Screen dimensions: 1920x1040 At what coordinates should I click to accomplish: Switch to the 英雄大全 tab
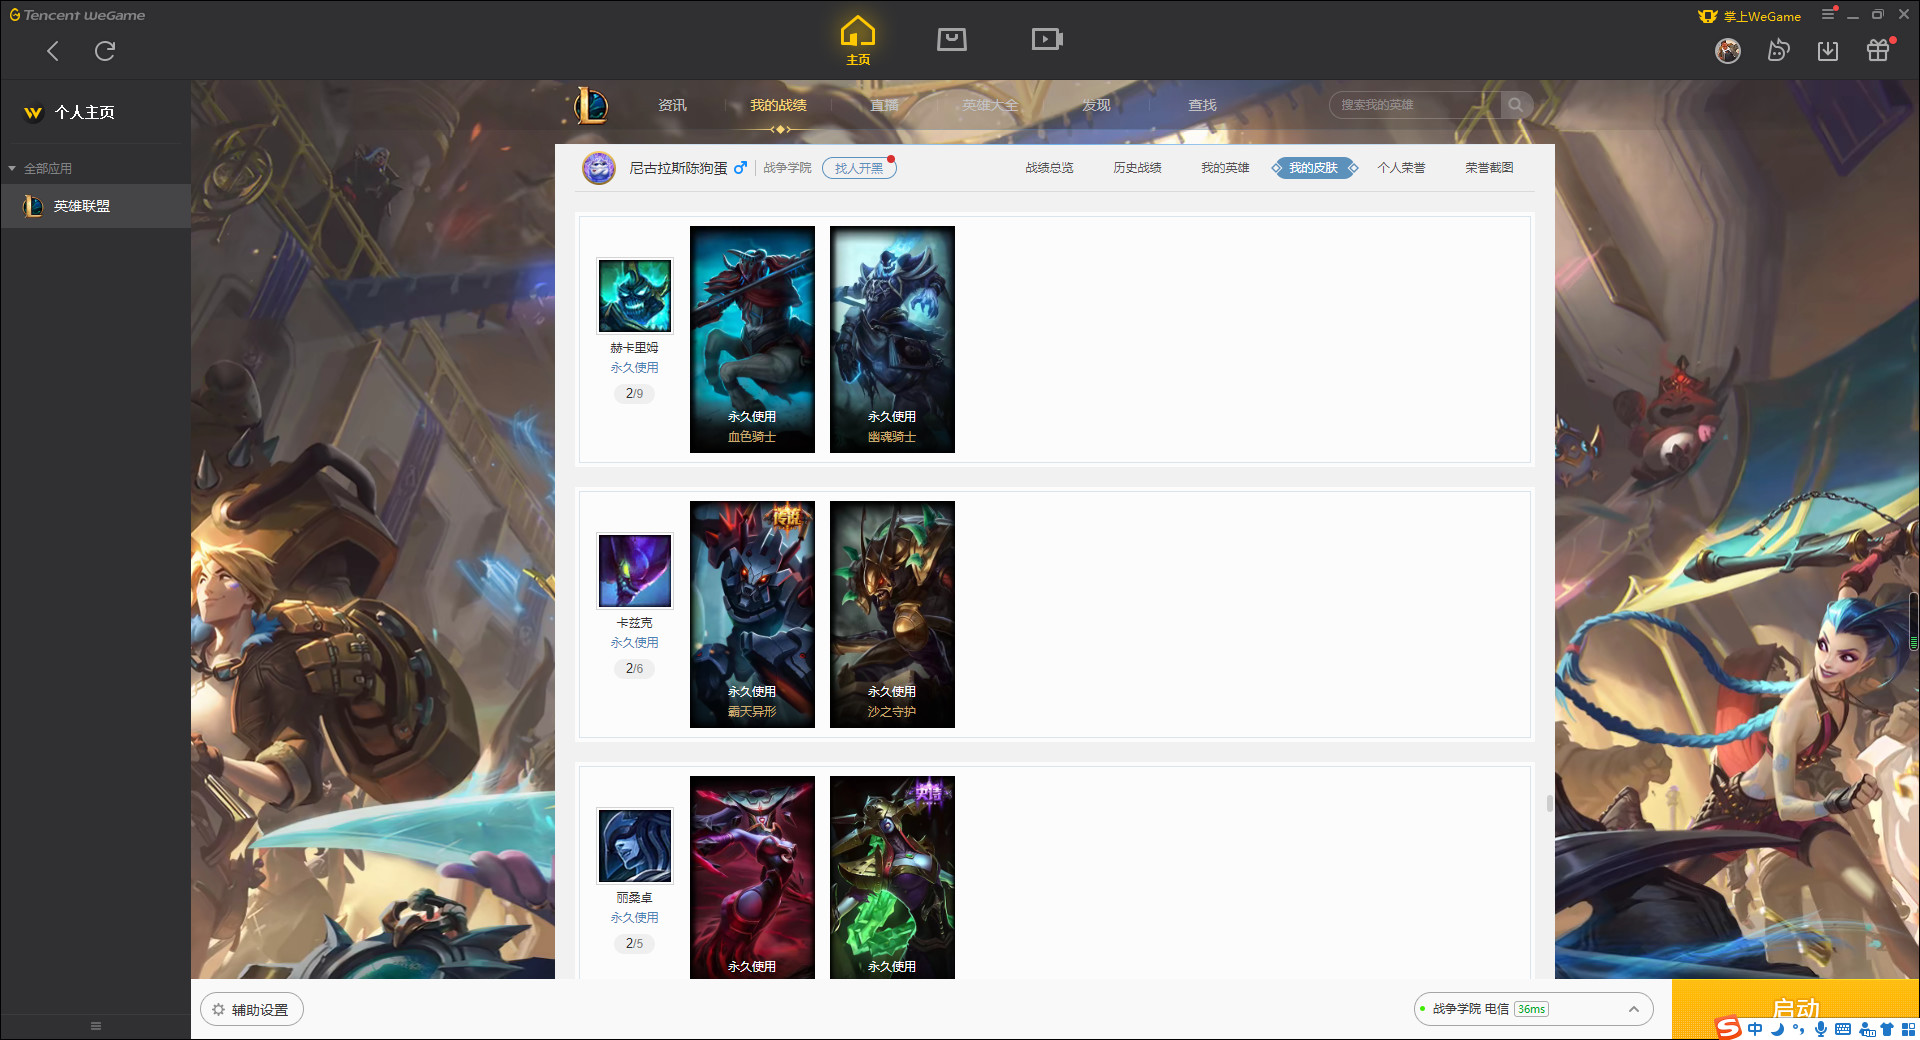pos(990,105)
